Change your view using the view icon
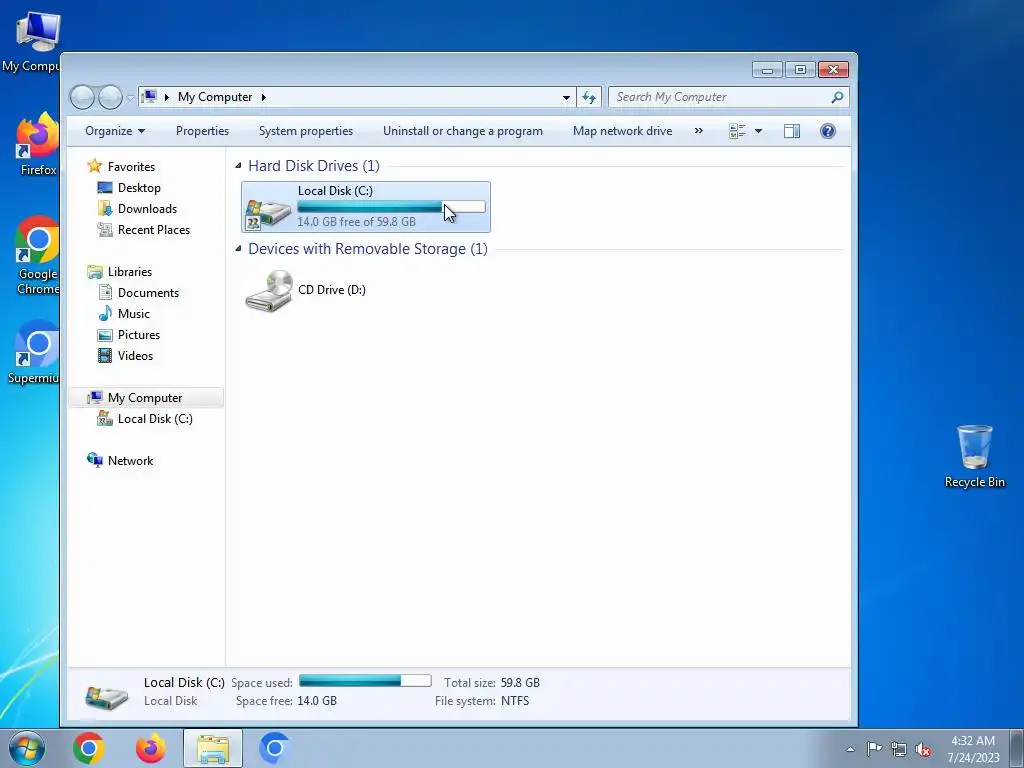Image resolution: width=1024 pixels, height=768 pixels. [737, 131]
